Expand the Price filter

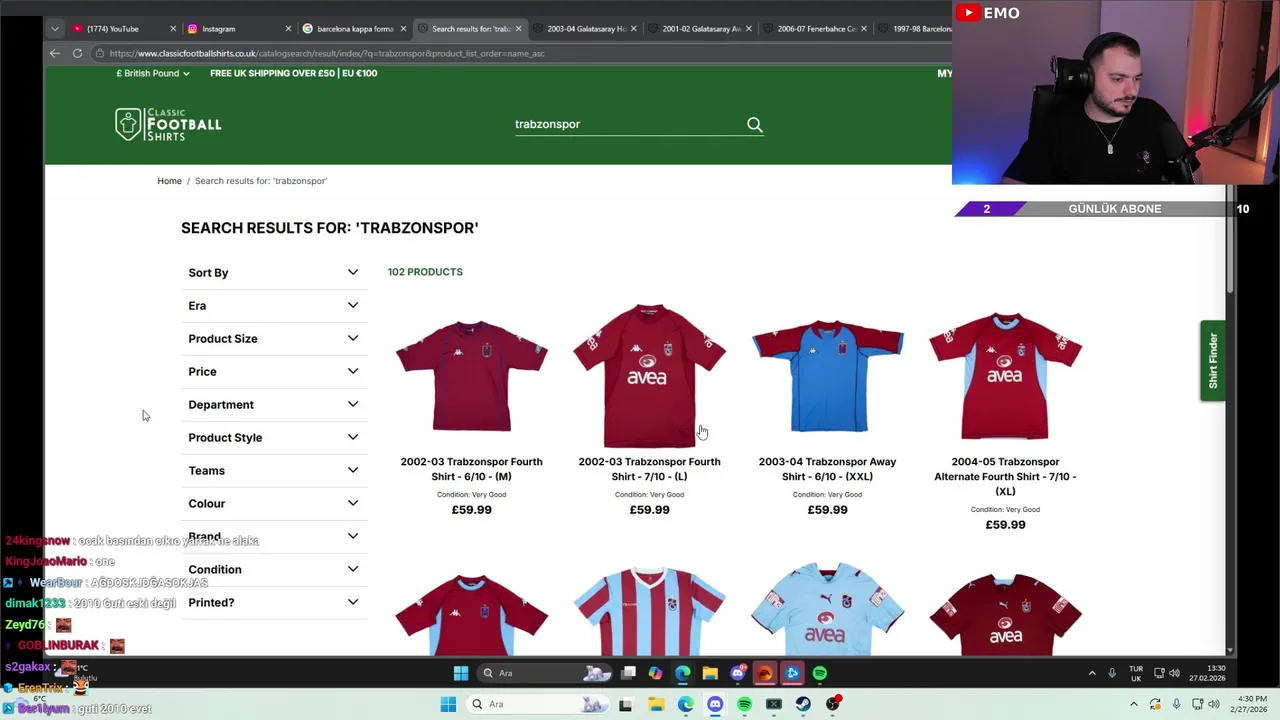pos(273,371)
